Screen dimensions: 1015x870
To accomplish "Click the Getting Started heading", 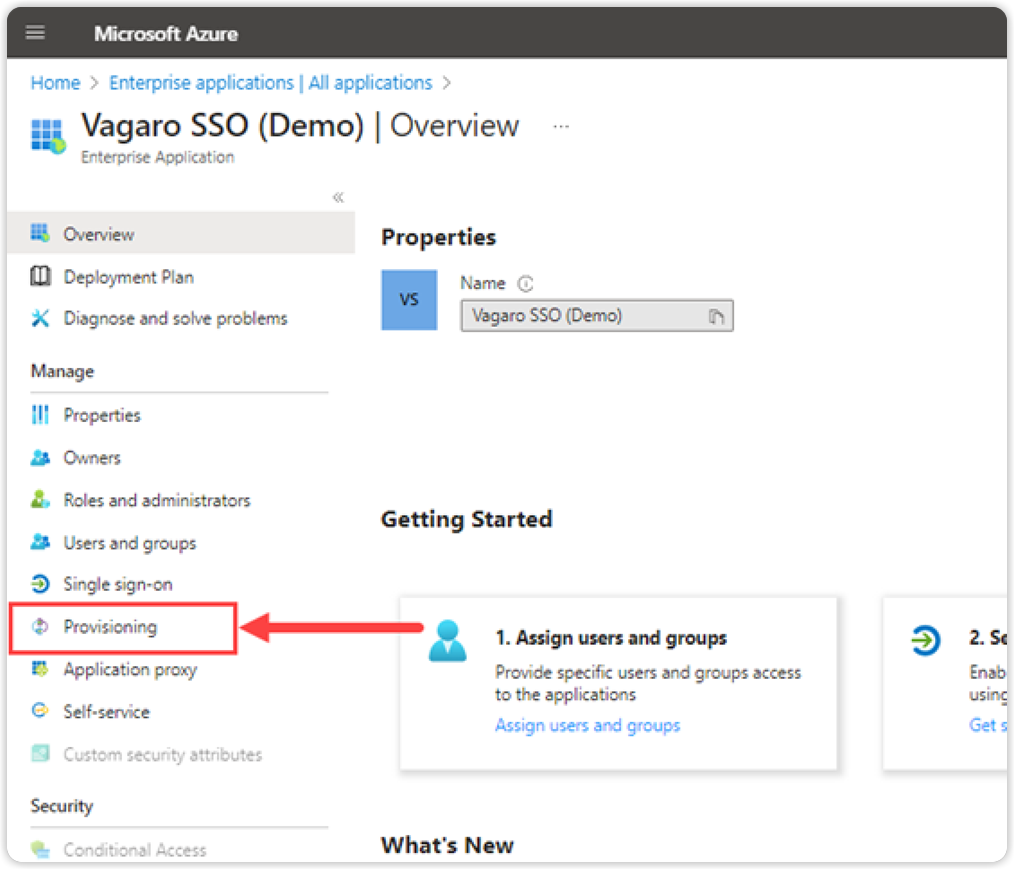I will click(x=467, y=519).
